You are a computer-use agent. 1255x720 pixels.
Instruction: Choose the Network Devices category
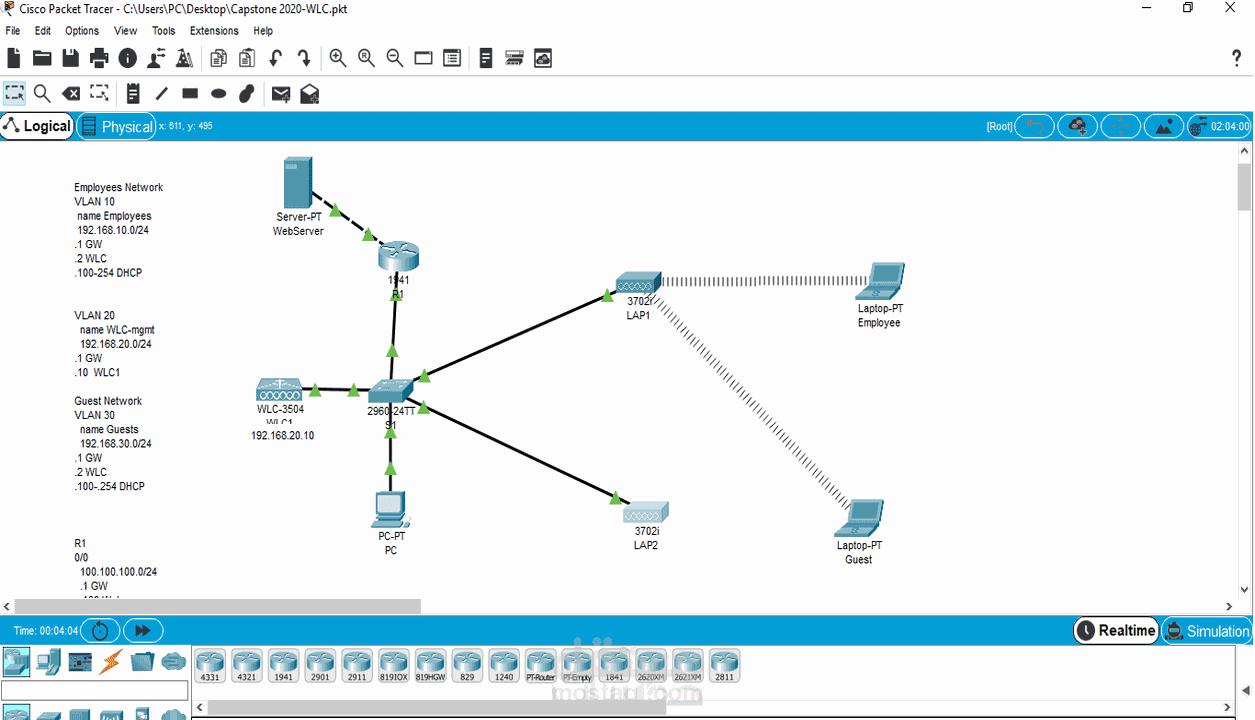tap(16, 661)
